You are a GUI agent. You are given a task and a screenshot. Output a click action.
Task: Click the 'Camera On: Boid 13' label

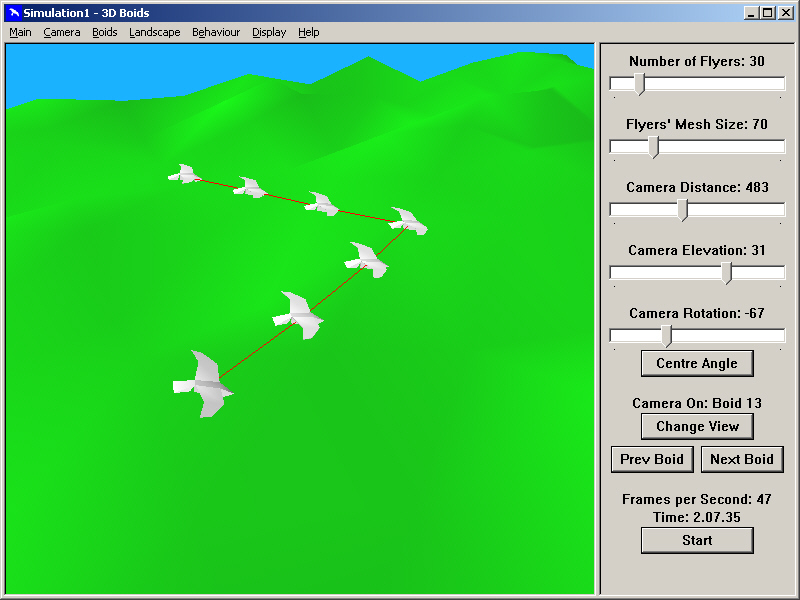point(697,403)
